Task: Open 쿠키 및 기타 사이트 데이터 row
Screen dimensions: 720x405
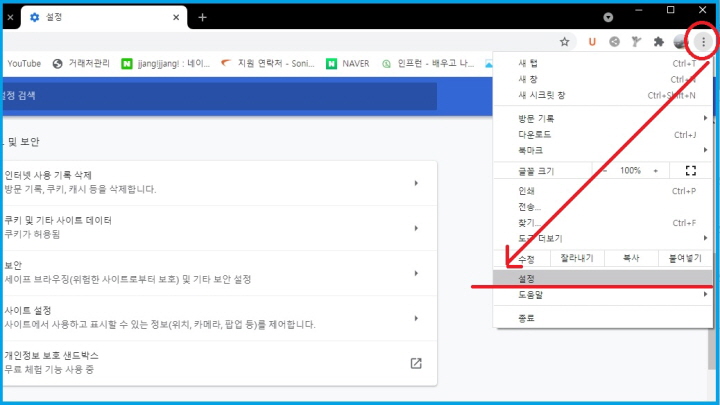Action: [218, 228]
